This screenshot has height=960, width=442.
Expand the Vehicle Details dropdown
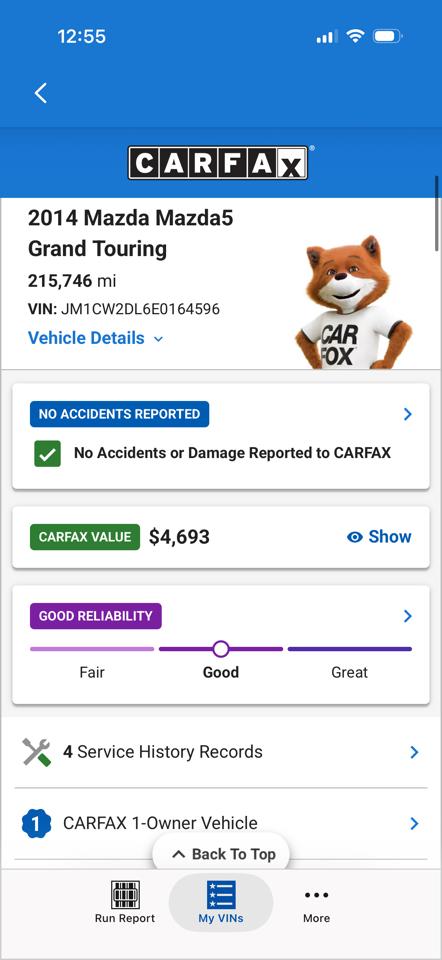pos(96,338)
